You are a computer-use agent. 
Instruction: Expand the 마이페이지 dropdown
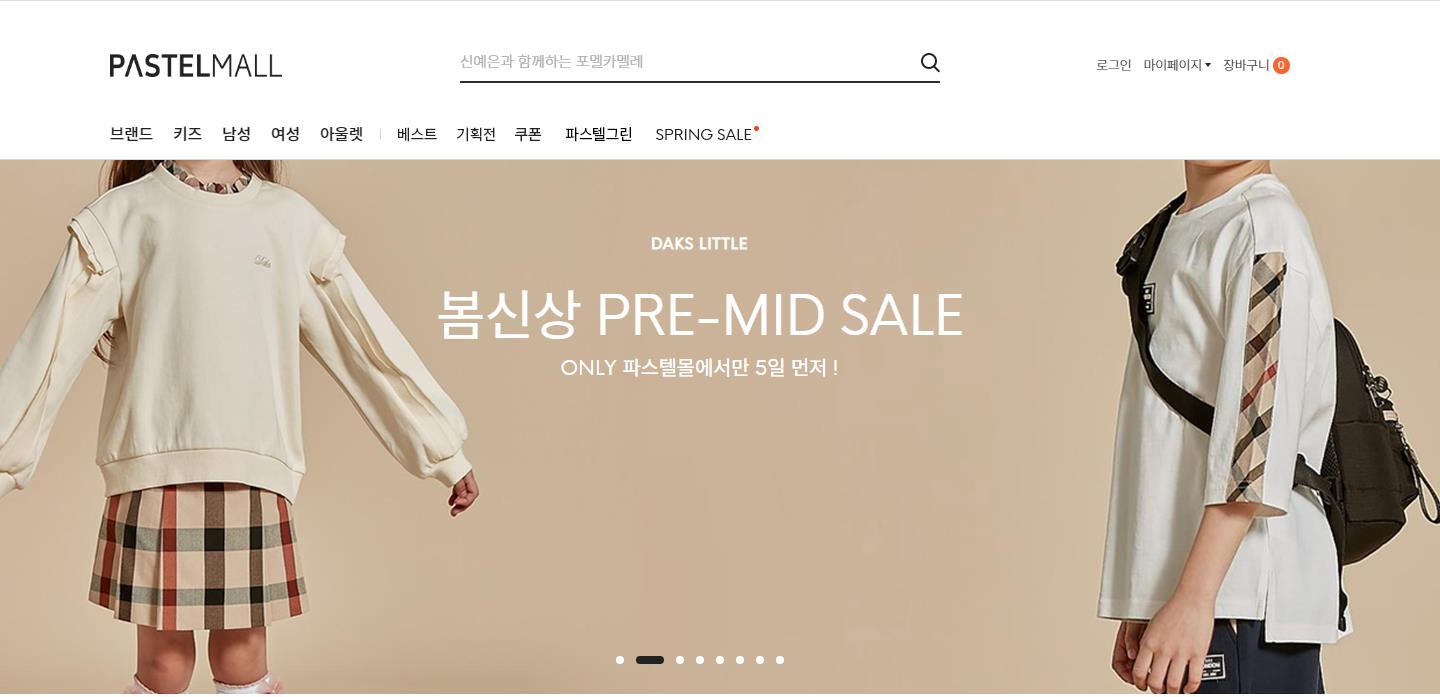pos(1177,65)
